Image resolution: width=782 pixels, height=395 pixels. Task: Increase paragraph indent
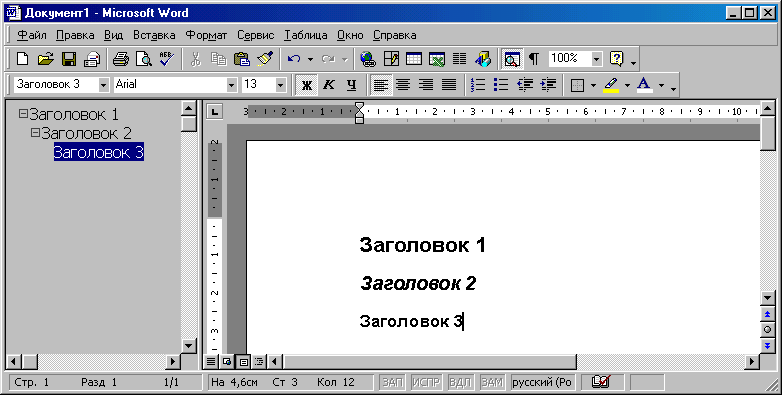point(548,85)
